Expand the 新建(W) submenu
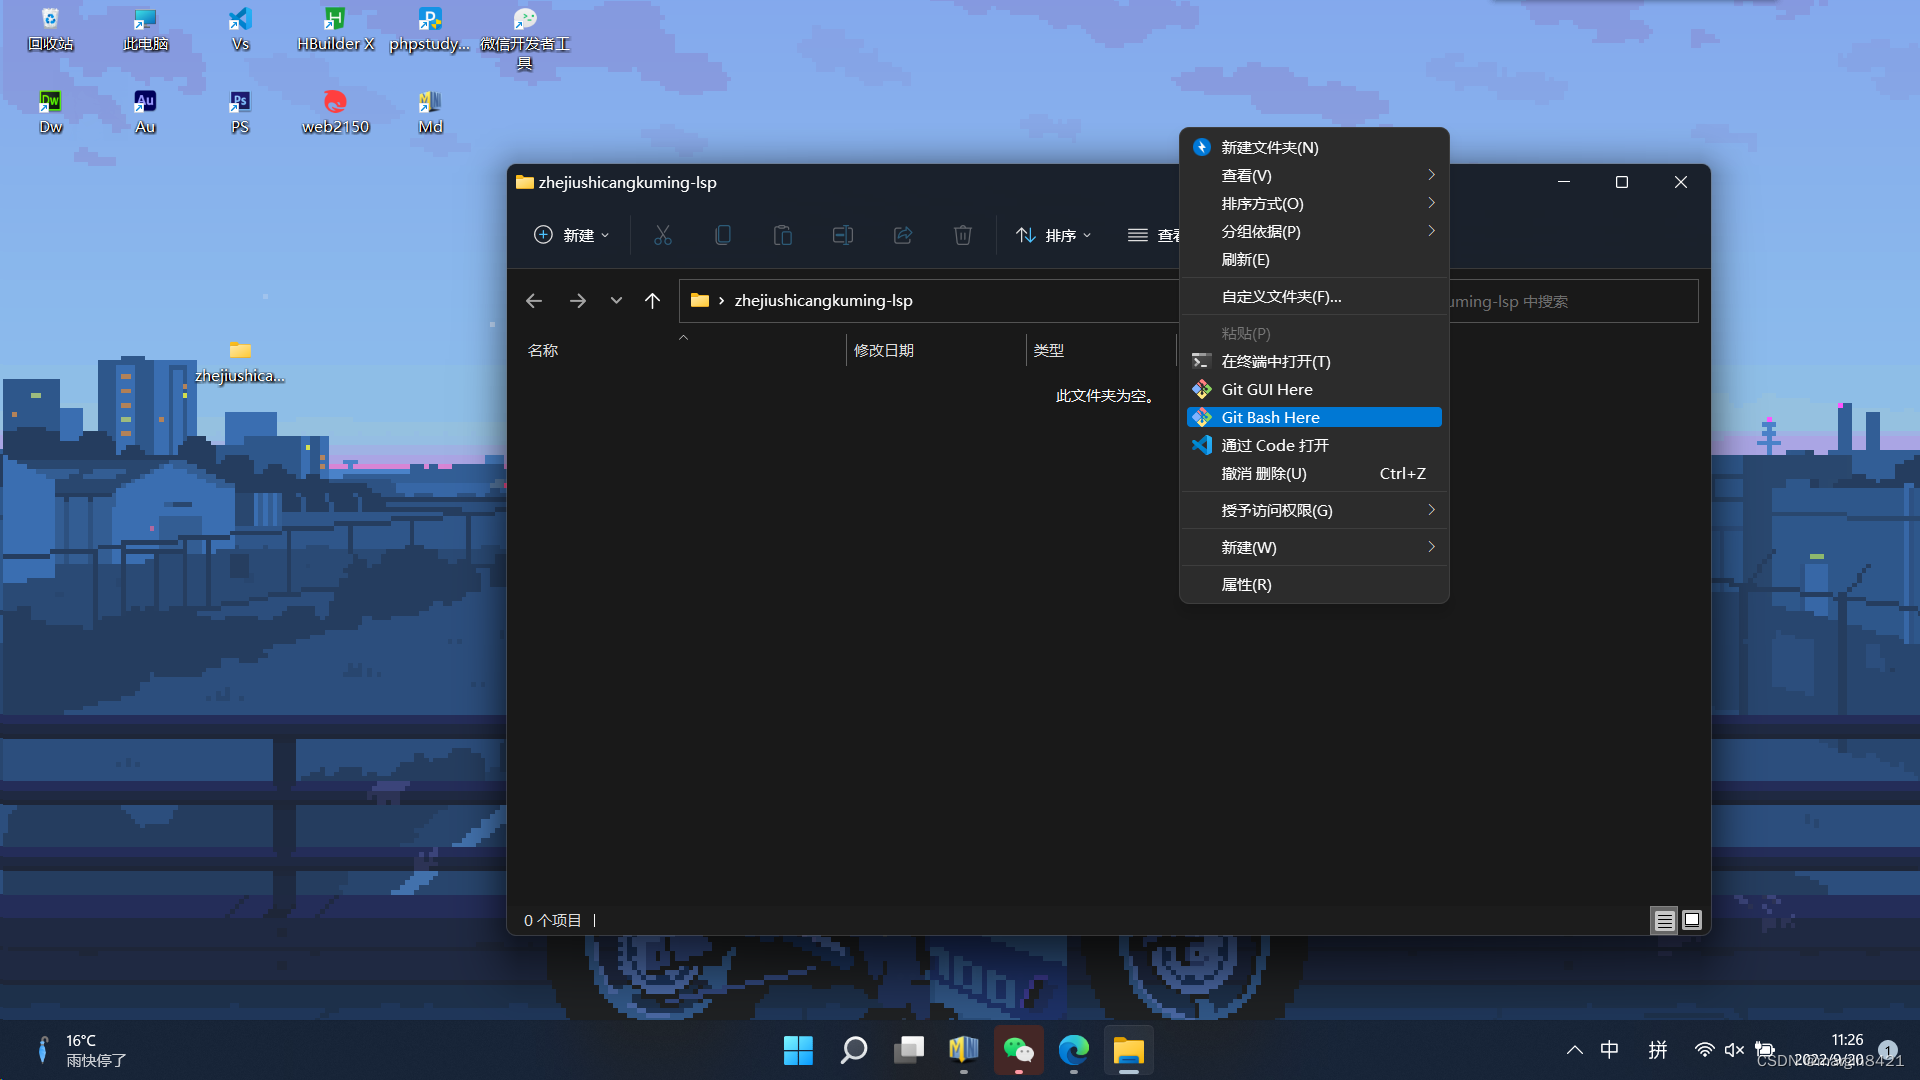This screenshot has width=1920, height=1080. point(1314,547)
